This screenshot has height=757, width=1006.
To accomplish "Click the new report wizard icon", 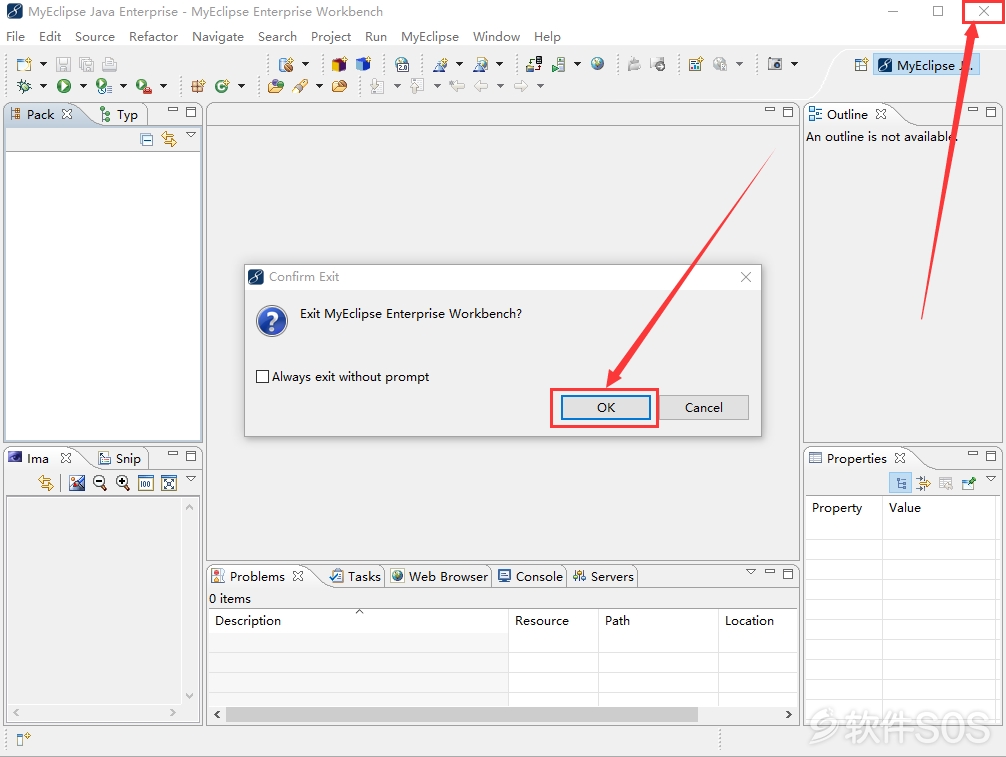I will (x=695, y=64).
